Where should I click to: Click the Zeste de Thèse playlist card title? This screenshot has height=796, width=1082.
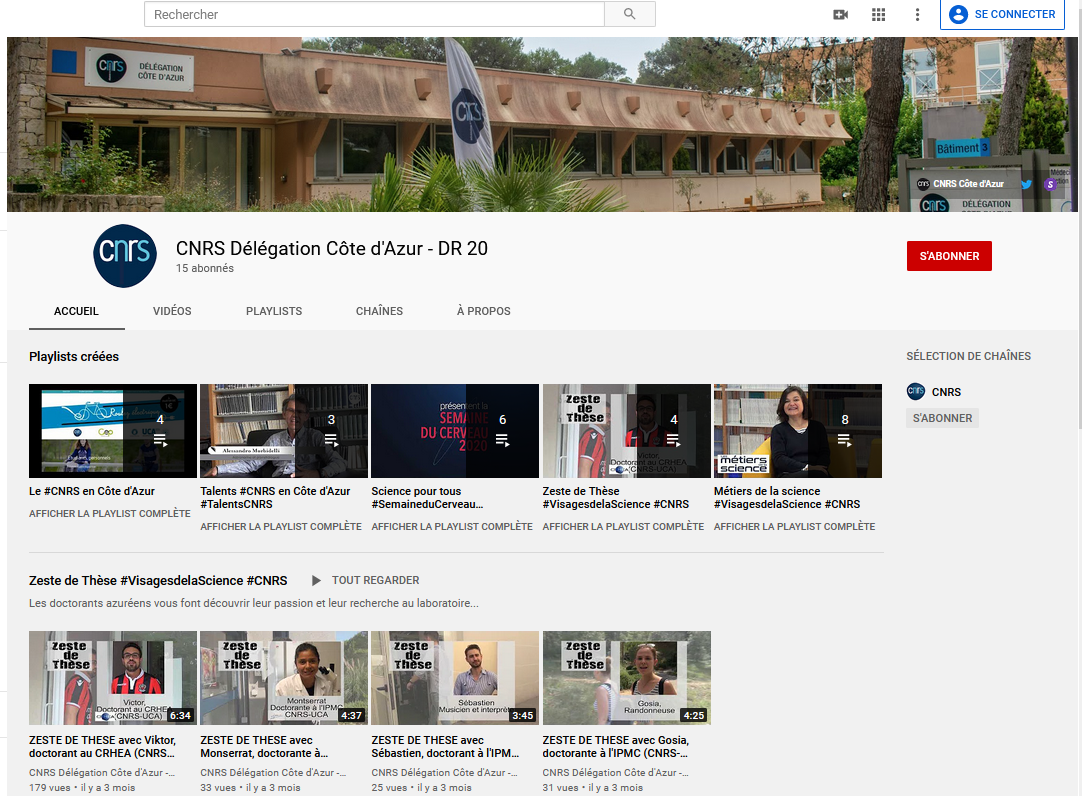(616, 497)
